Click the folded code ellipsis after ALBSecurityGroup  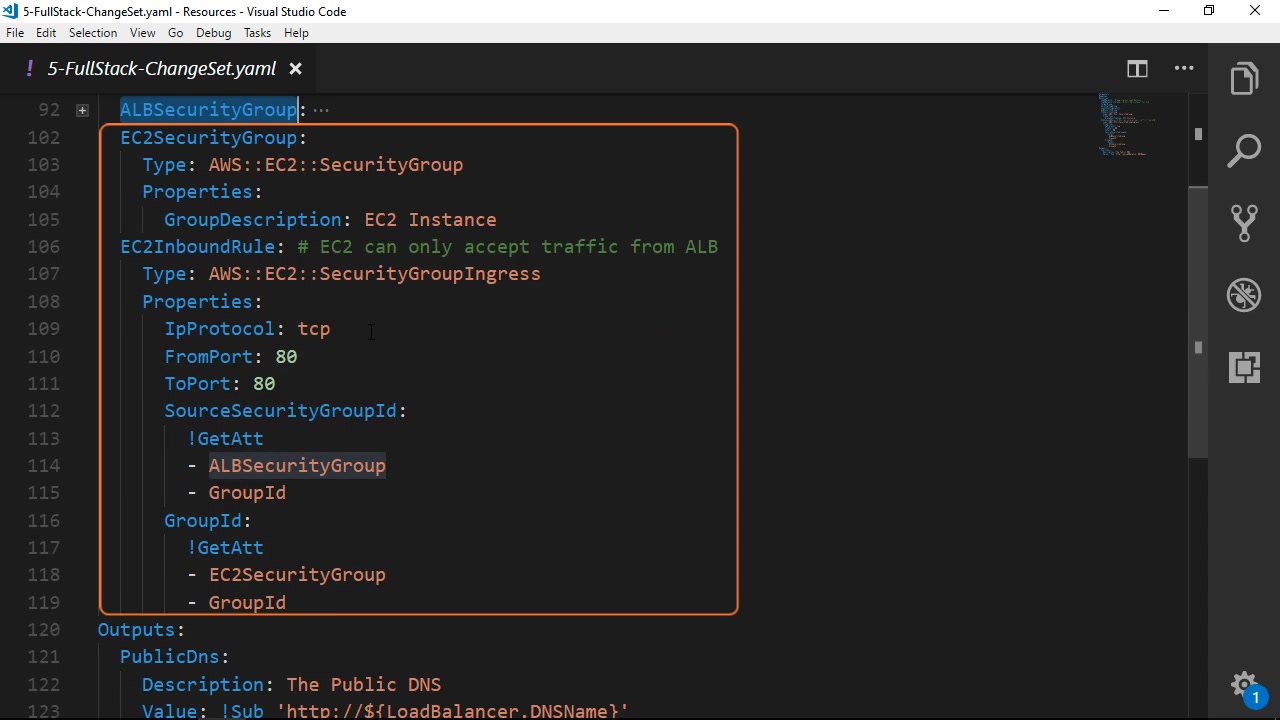tap(321, 110)
